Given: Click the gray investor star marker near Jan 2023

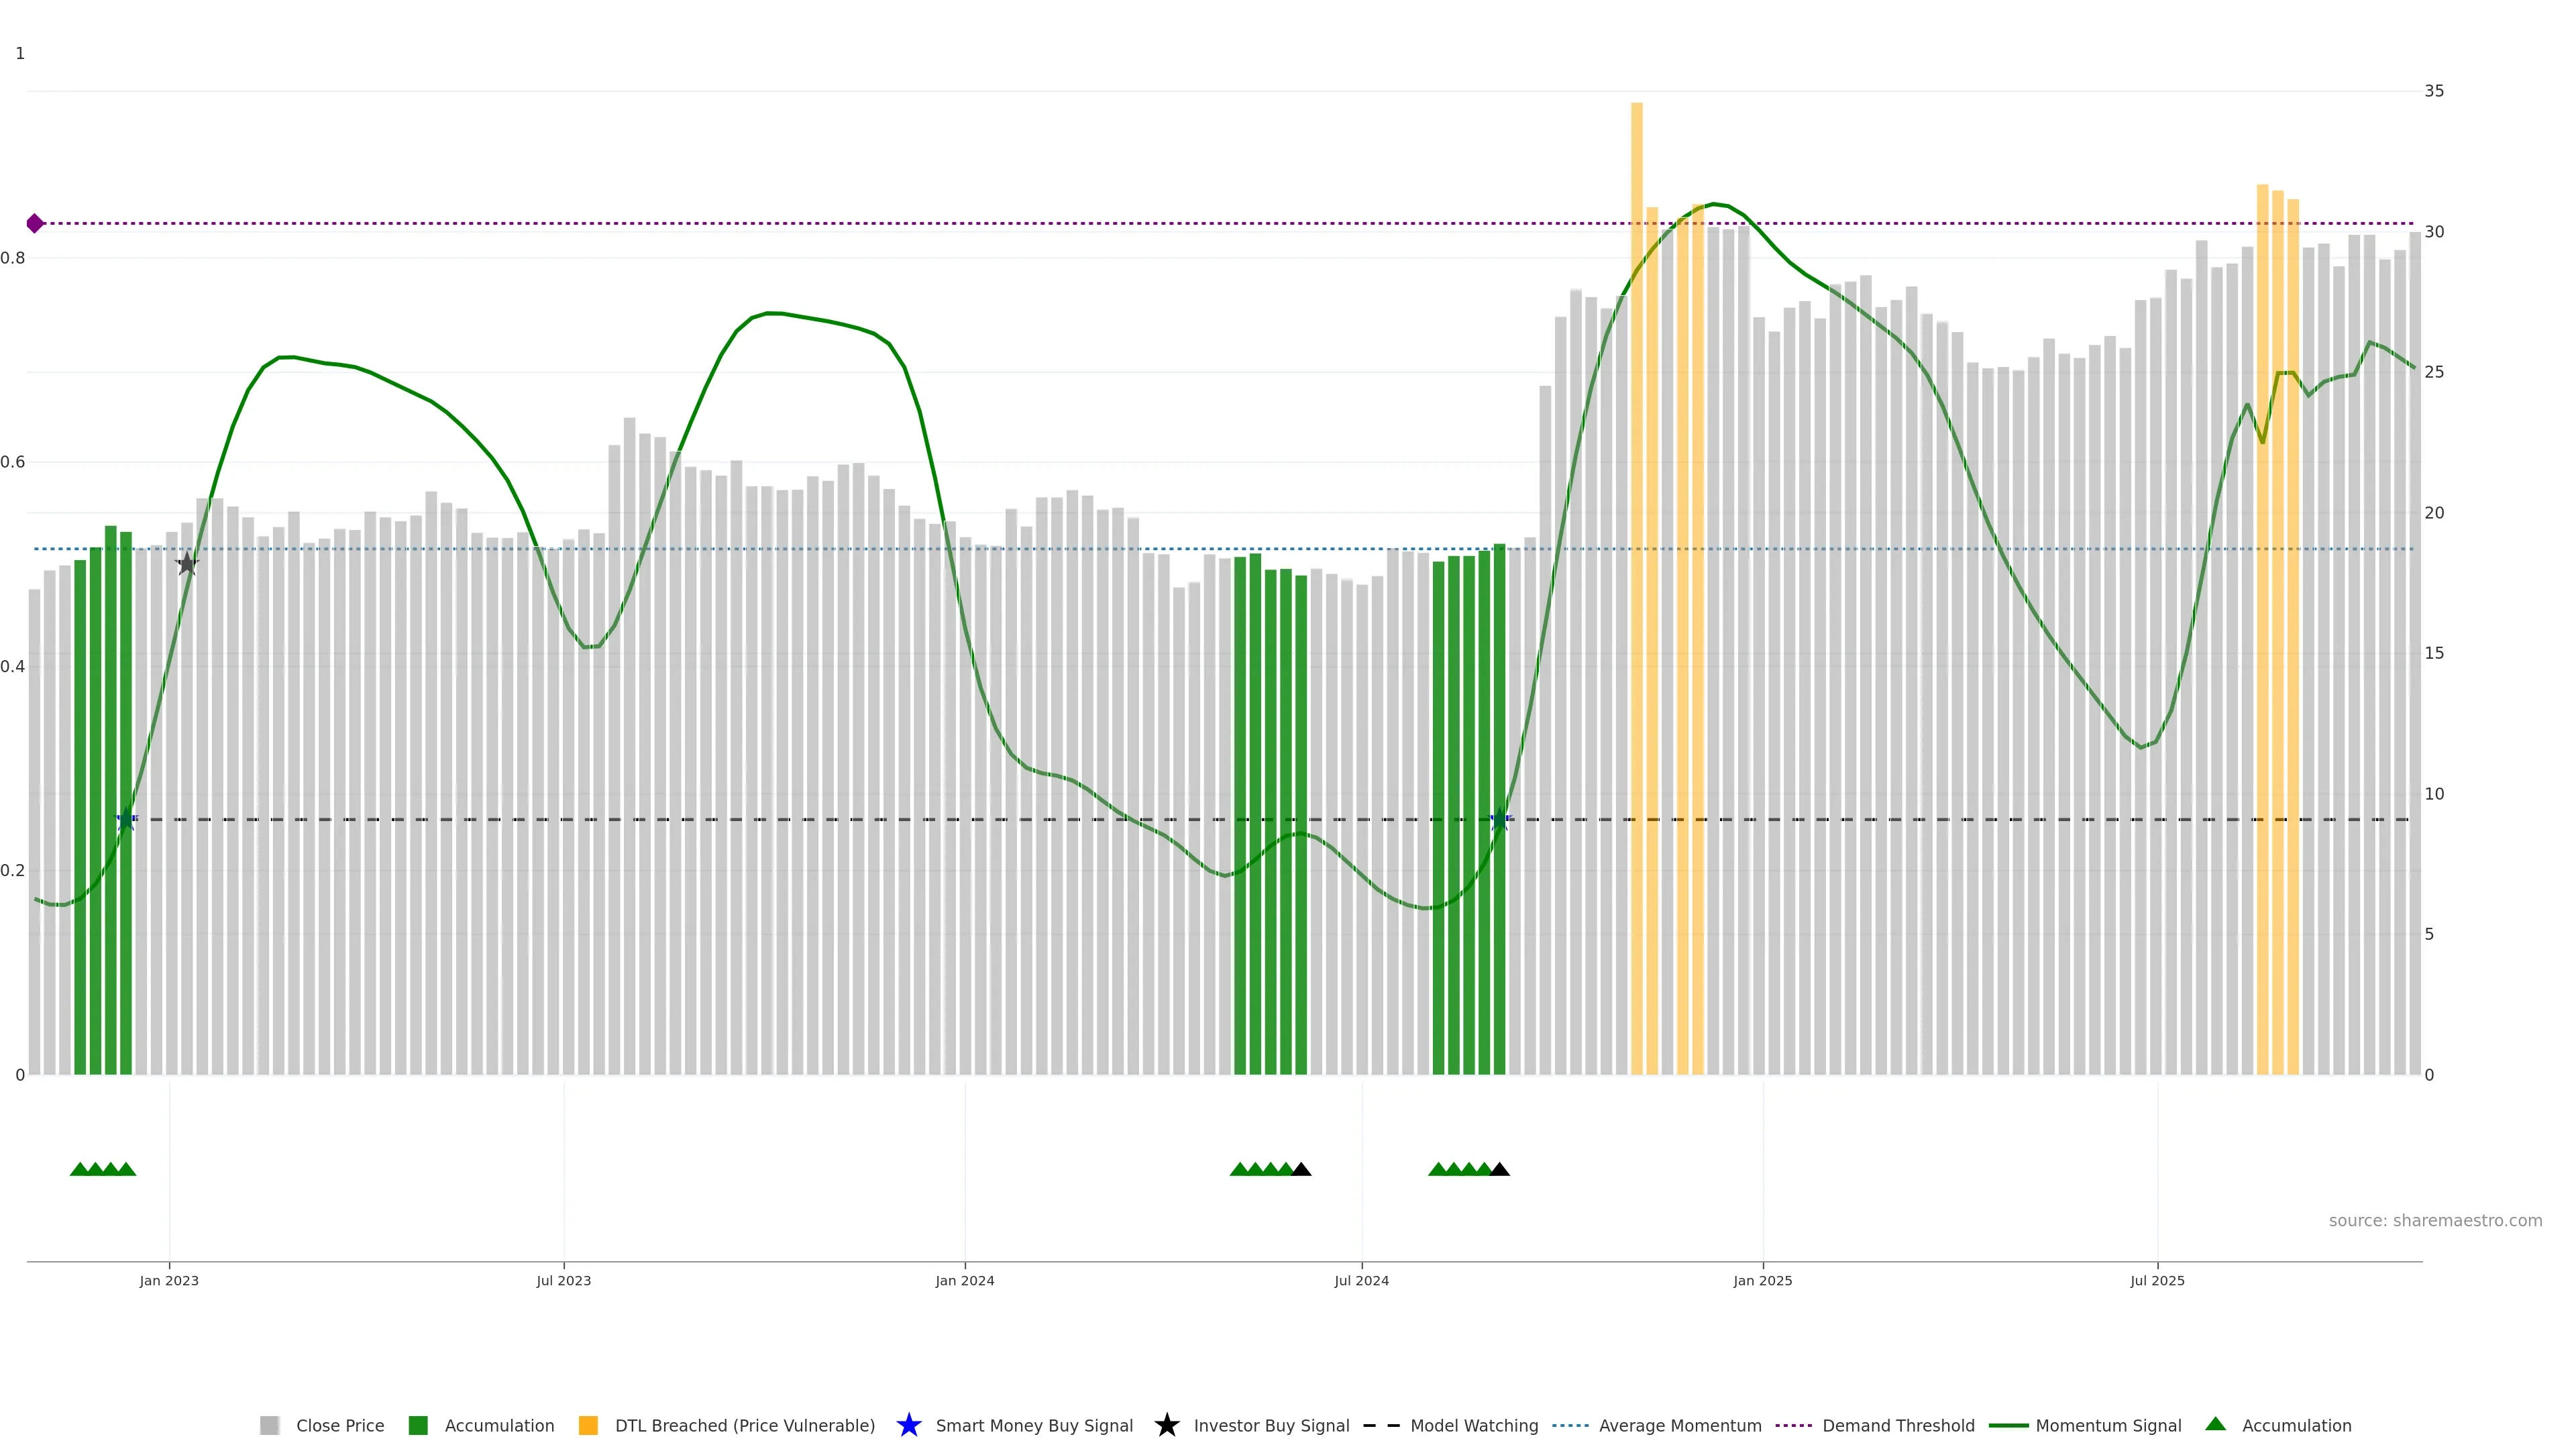Looking at the screenshot, I should click(x=187, y=564).
